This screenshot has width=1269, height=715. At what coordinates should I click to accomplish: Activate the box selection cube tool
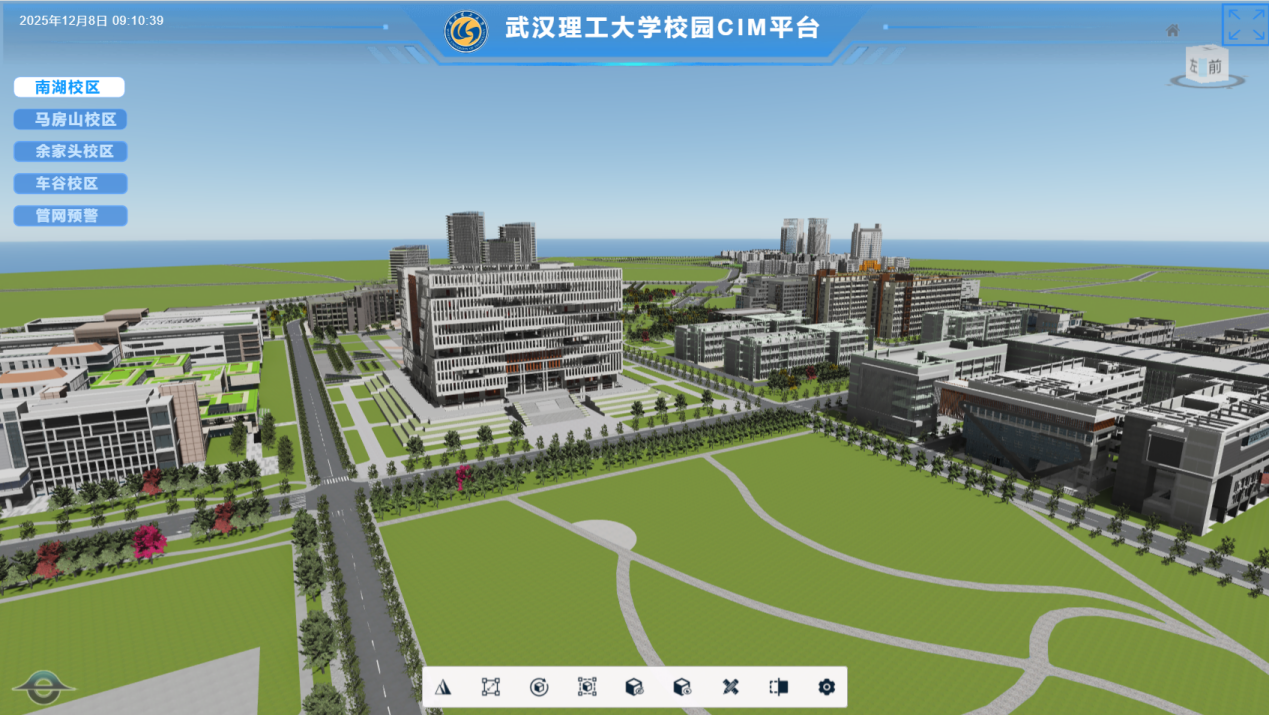587,687
